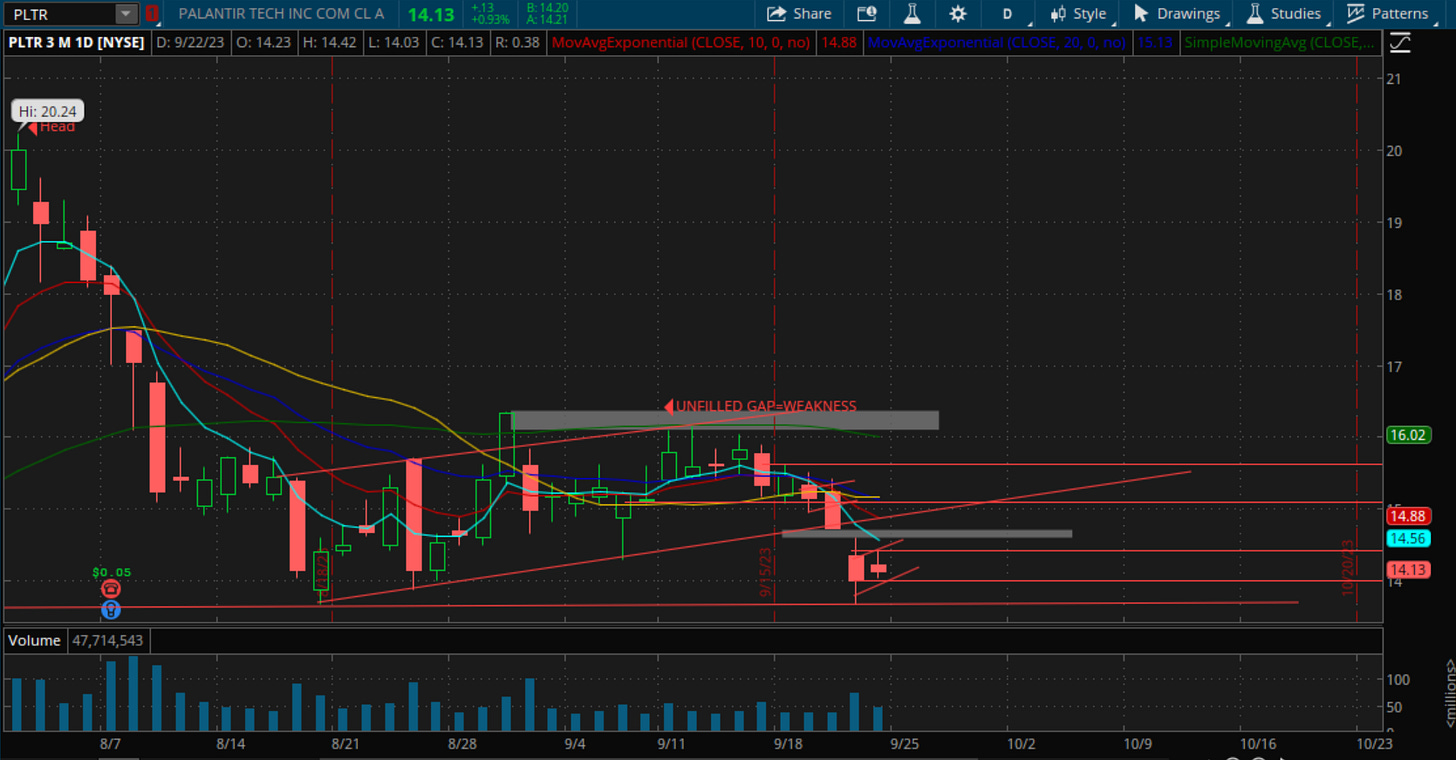Image resolution: width=1456 pixels, height=760 pixels.
Task: Click the red MovAvgExponential (CLOSE, 10) study label
Action: [683, 43]
